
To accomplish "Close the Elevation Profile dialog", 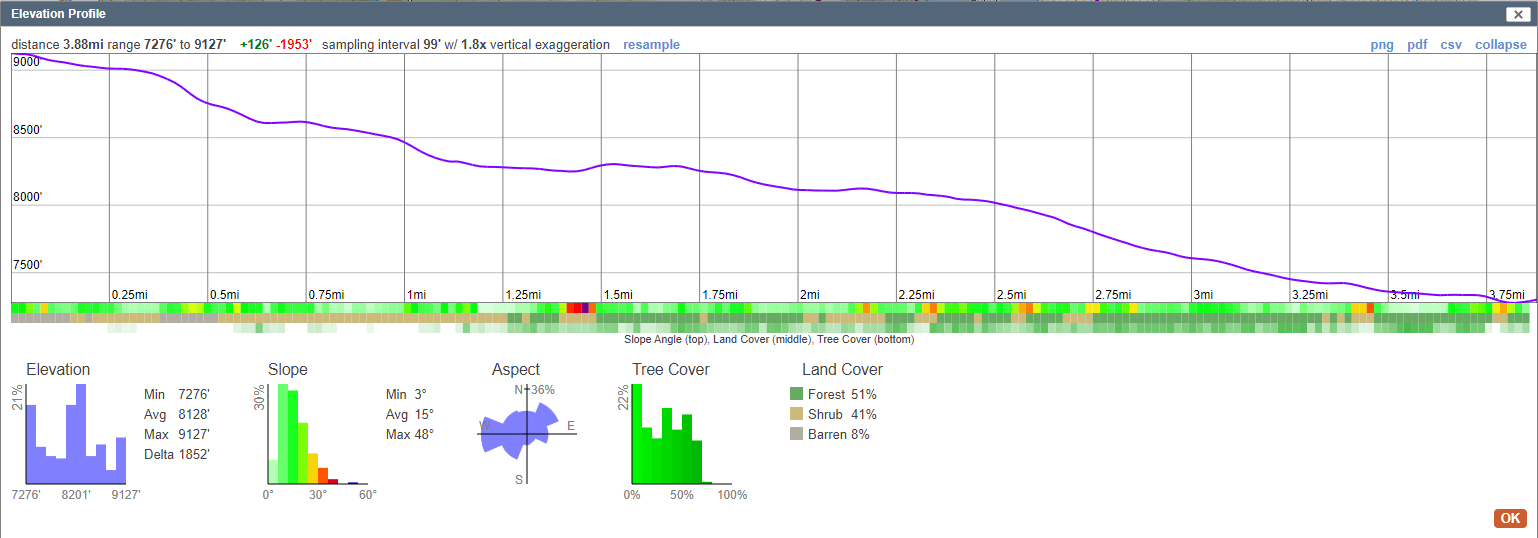I will [x=1516, y=14].
